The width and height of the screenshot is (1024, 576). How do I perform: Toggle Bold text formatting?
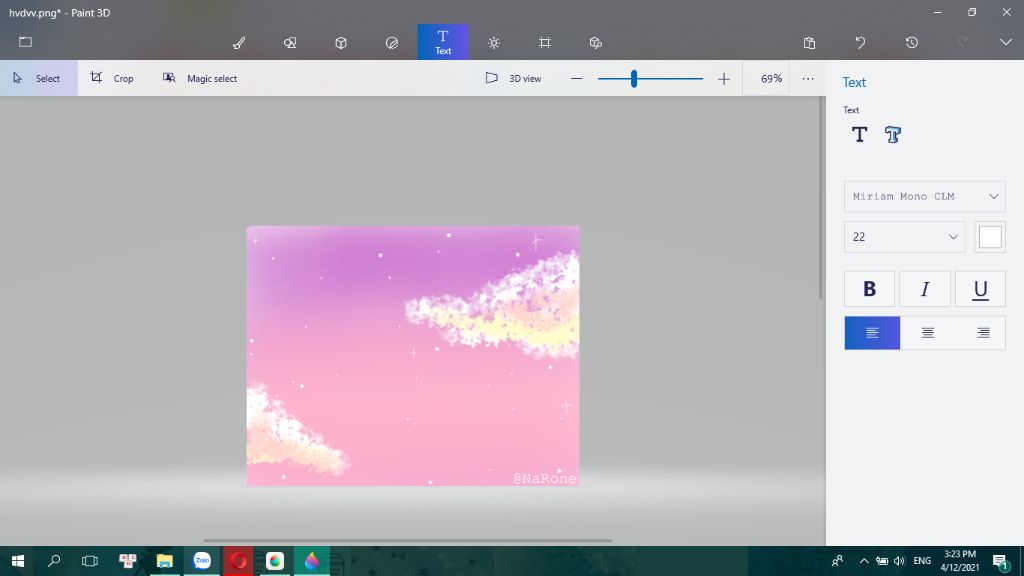click(x=869, y=288)
